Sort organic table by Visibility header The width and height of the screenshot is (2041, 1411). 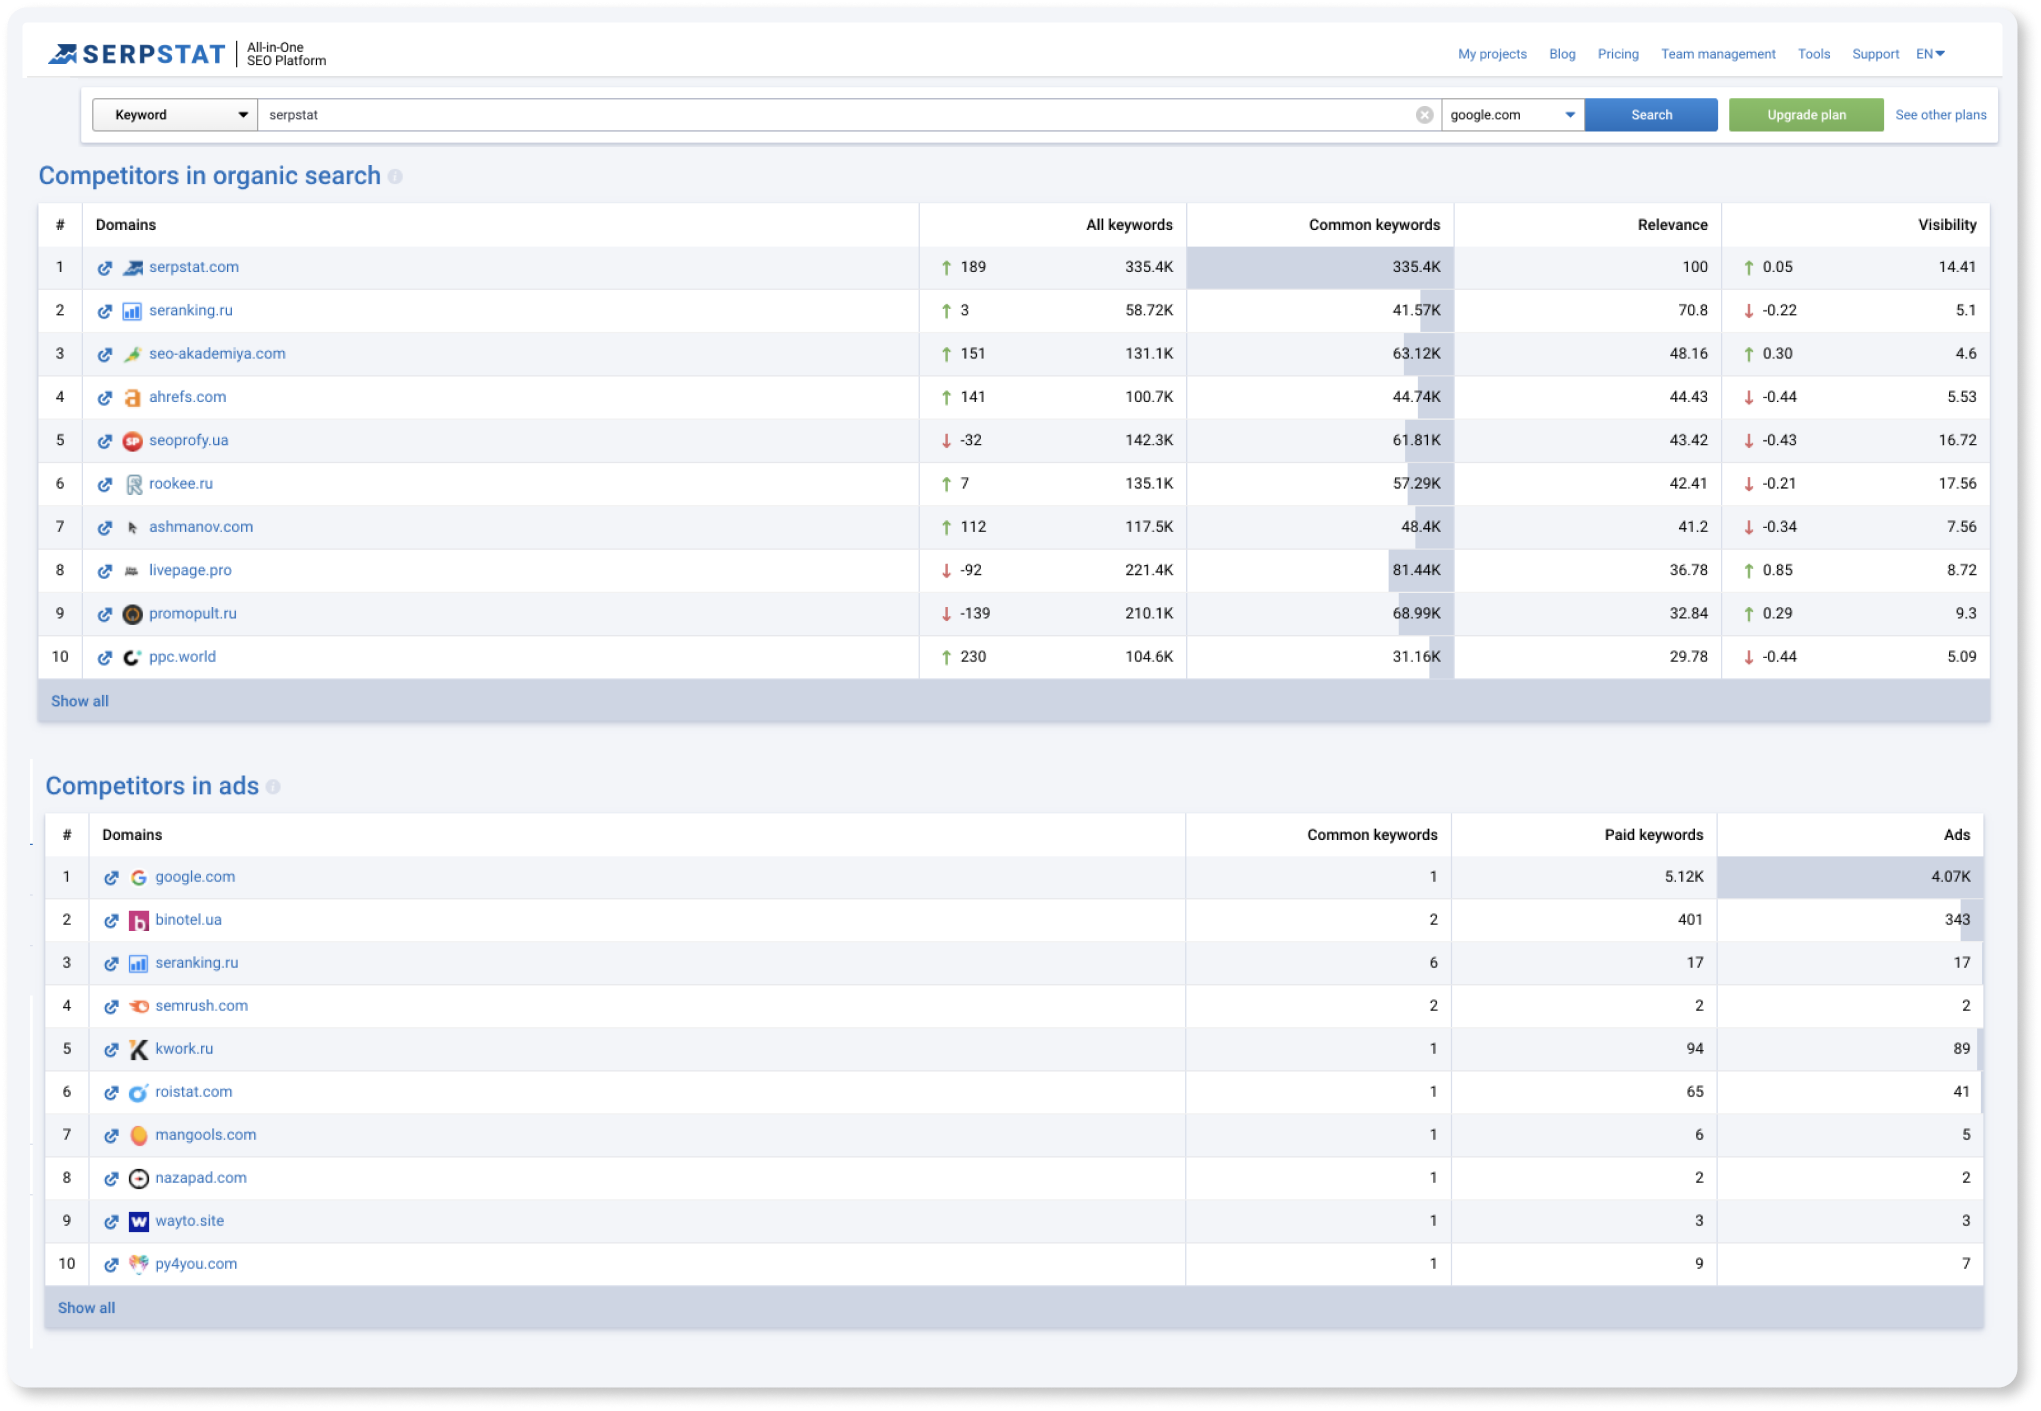click(1946, 225)
